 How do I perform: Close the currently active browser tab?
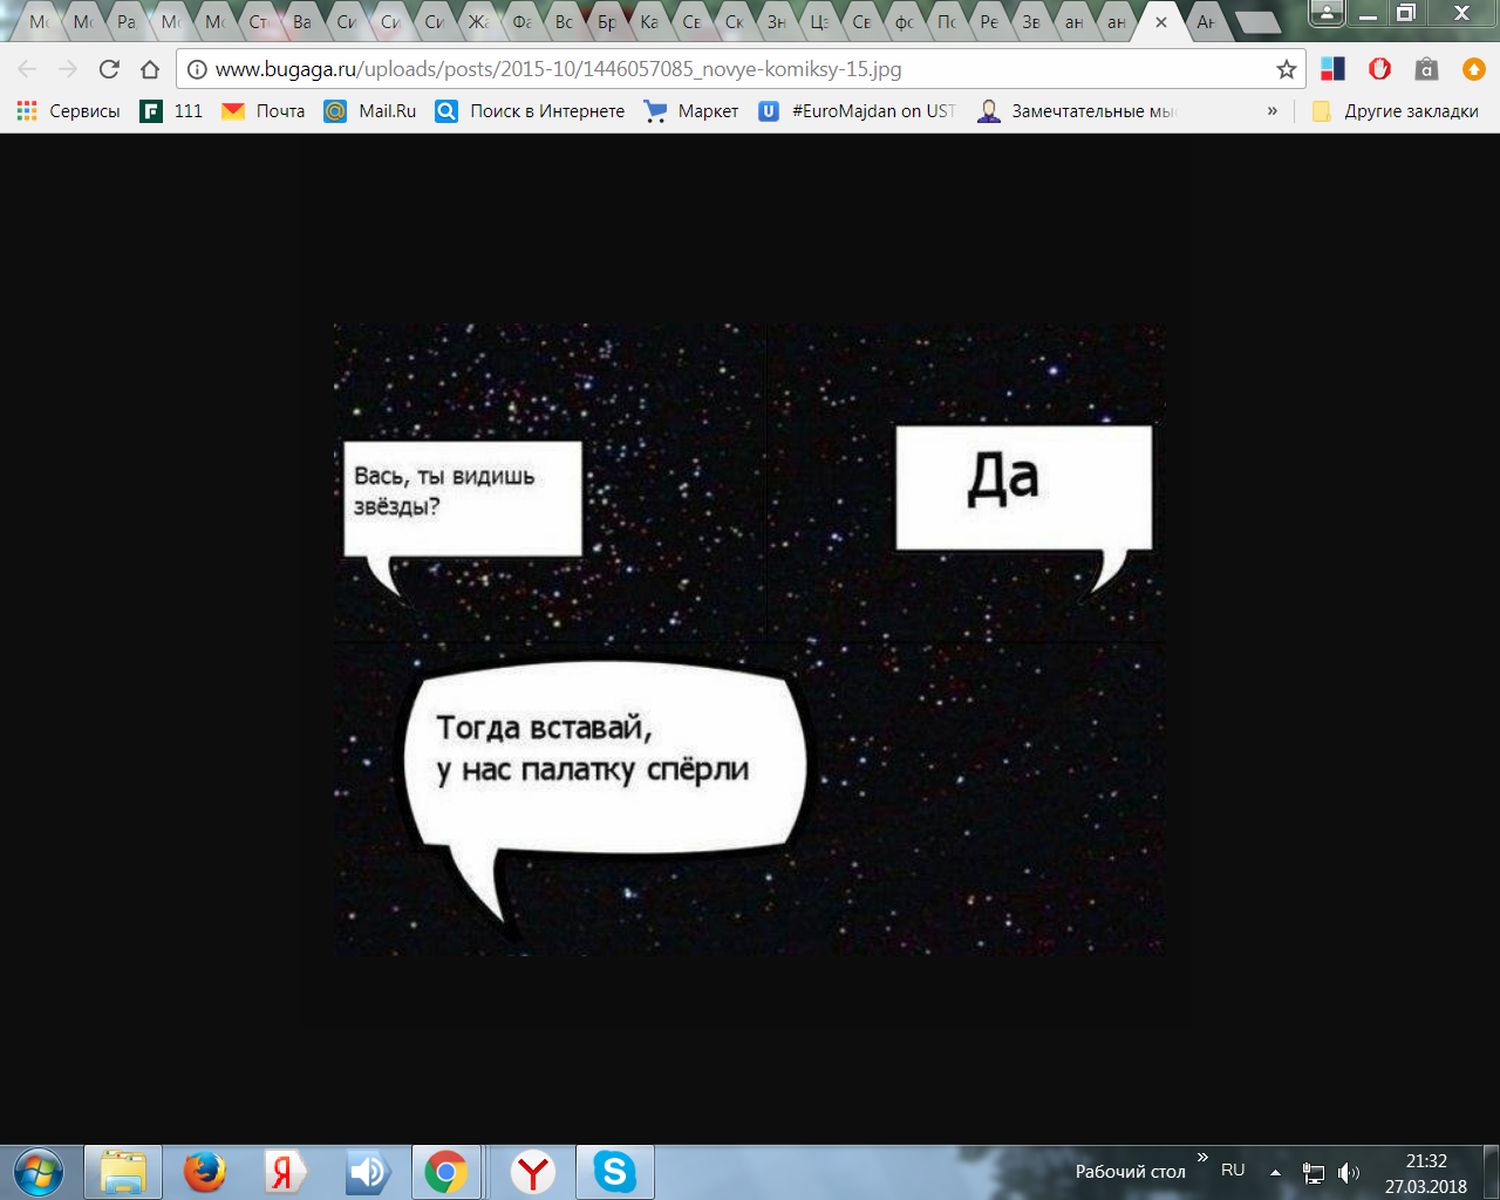[1161, 22]
